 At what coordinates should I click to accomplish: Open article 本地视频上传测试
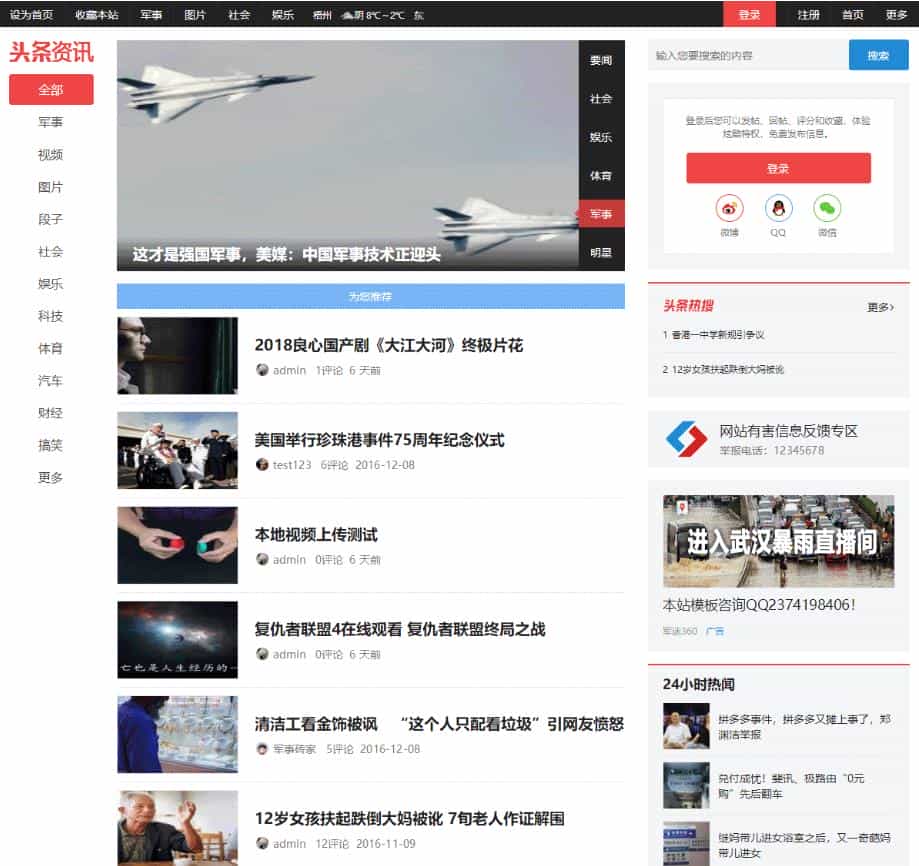pyautogui.click(x=316, y=534)
